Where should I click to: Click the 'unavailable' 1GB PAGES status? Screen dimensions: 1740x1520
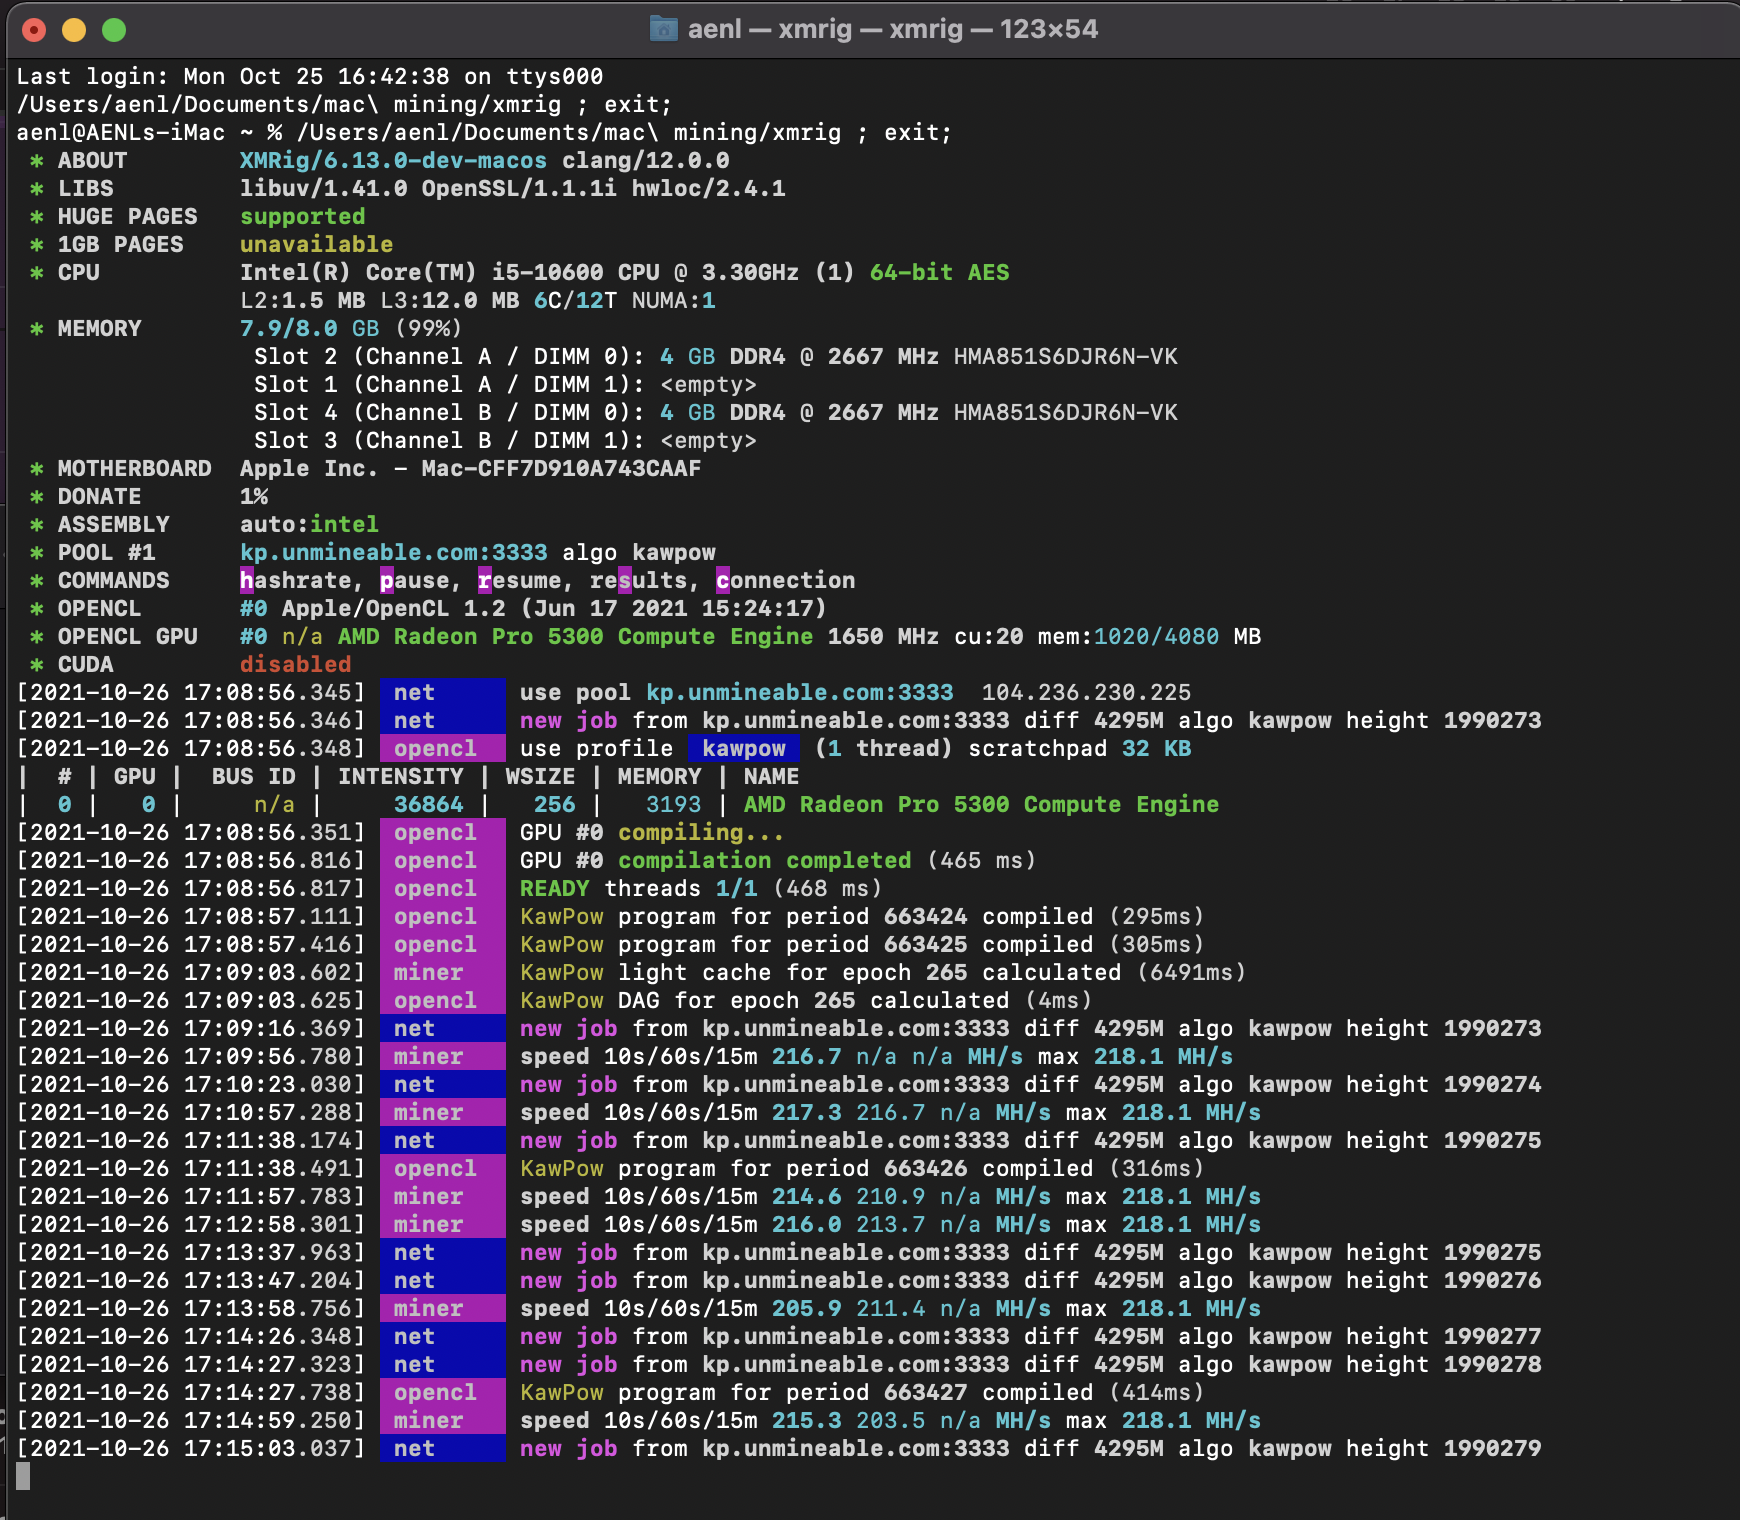pyautogui.click(x=316, y=244)
